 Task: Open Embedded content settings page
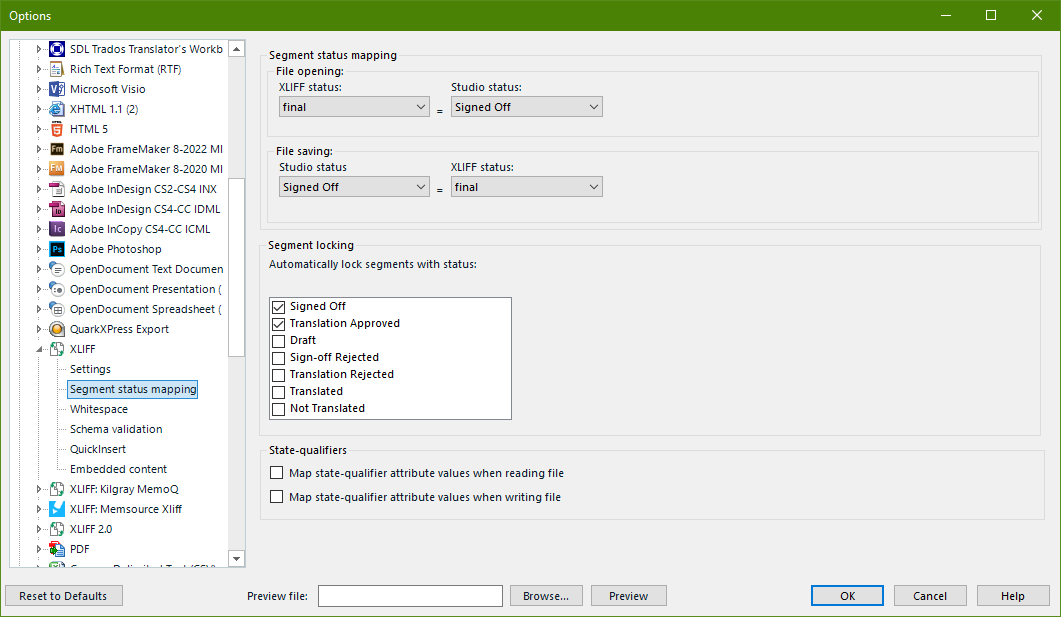pos(118,469)
